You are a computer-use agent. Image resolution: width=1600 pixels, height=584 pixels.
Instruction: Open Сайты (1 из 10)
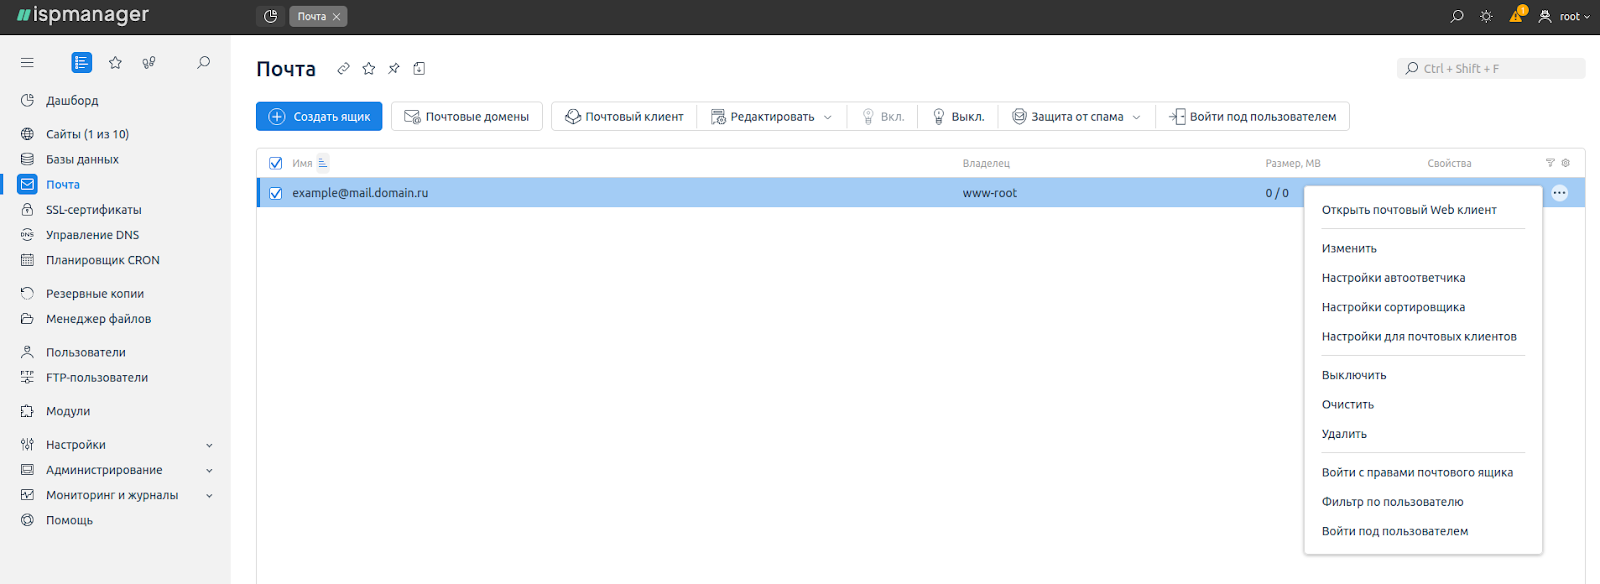(x=87, y=134)
